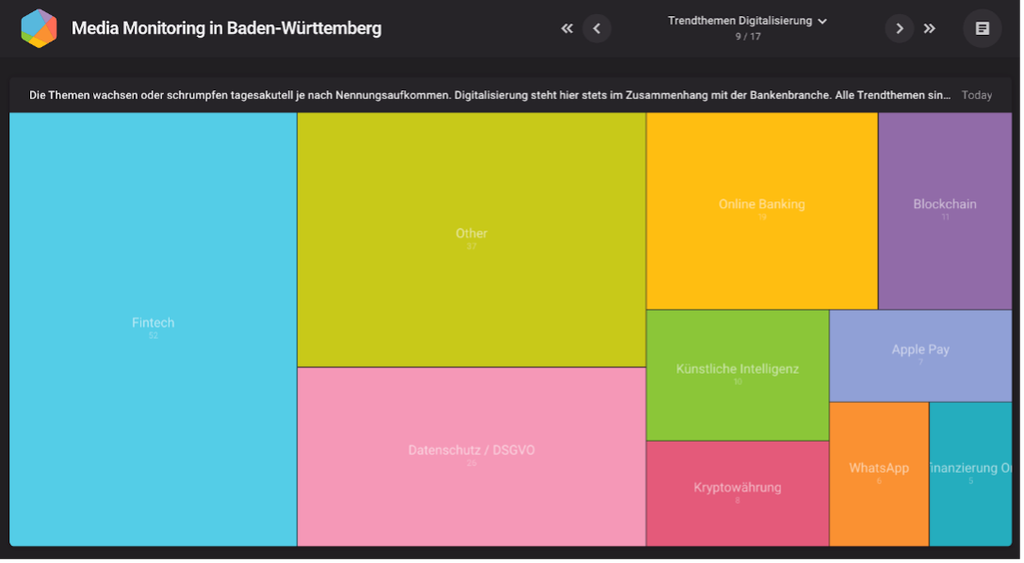The height and width of the screenshot is (563, 1024).
Task: Select the Fintech treemap tile
Action: (x=153, y=328)
